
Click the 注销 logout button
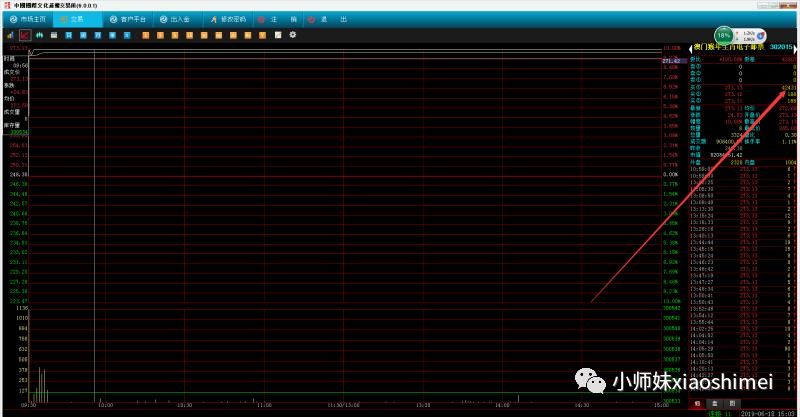pos(285,19)
